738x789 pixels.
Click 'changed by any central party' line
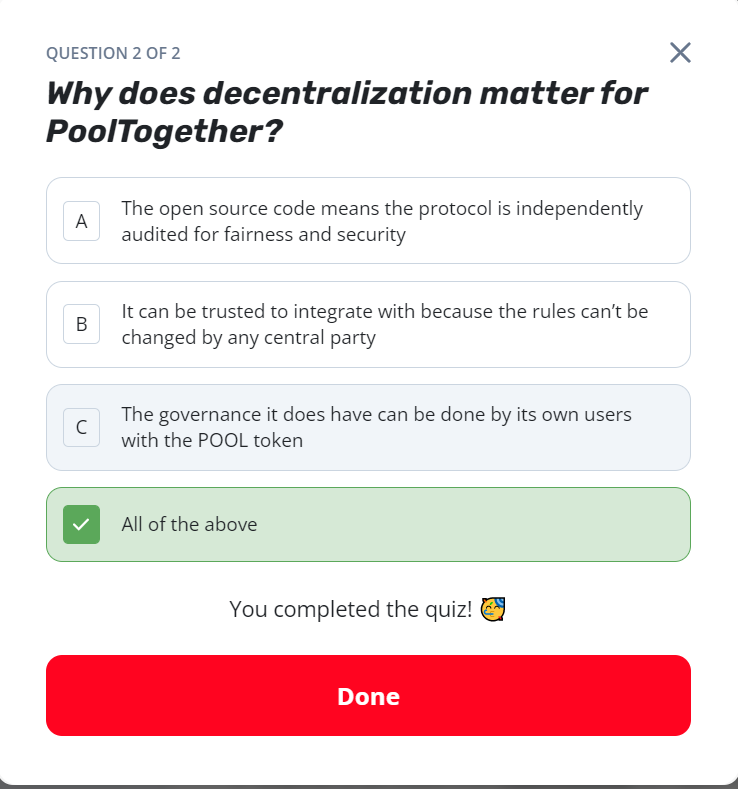248,338
